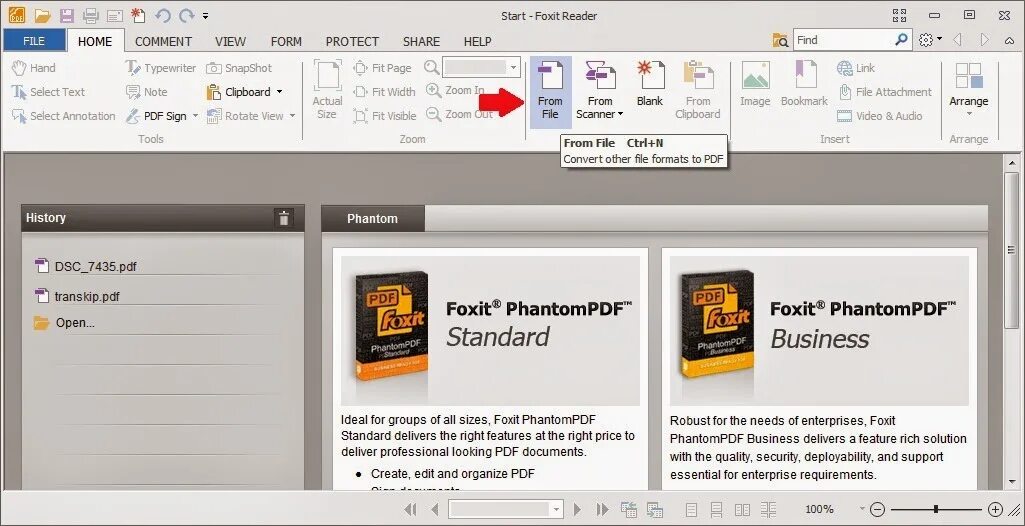
Task: Select the Note tool
Action: [x=146, y=92]
